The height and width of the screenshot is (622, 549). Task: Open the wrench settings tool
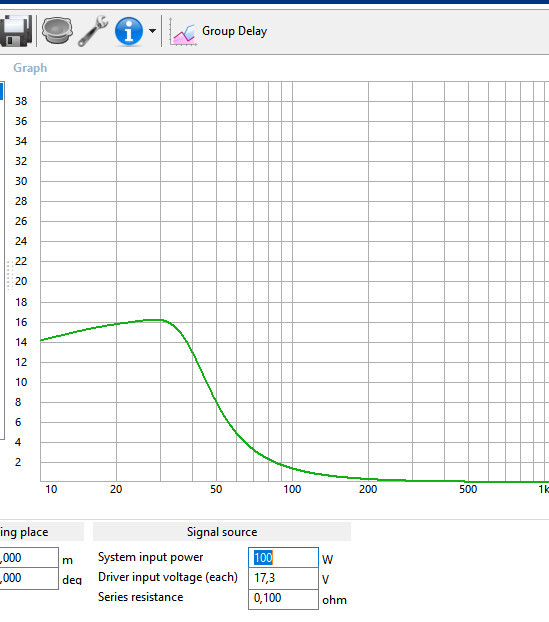[x=93, y=31]
